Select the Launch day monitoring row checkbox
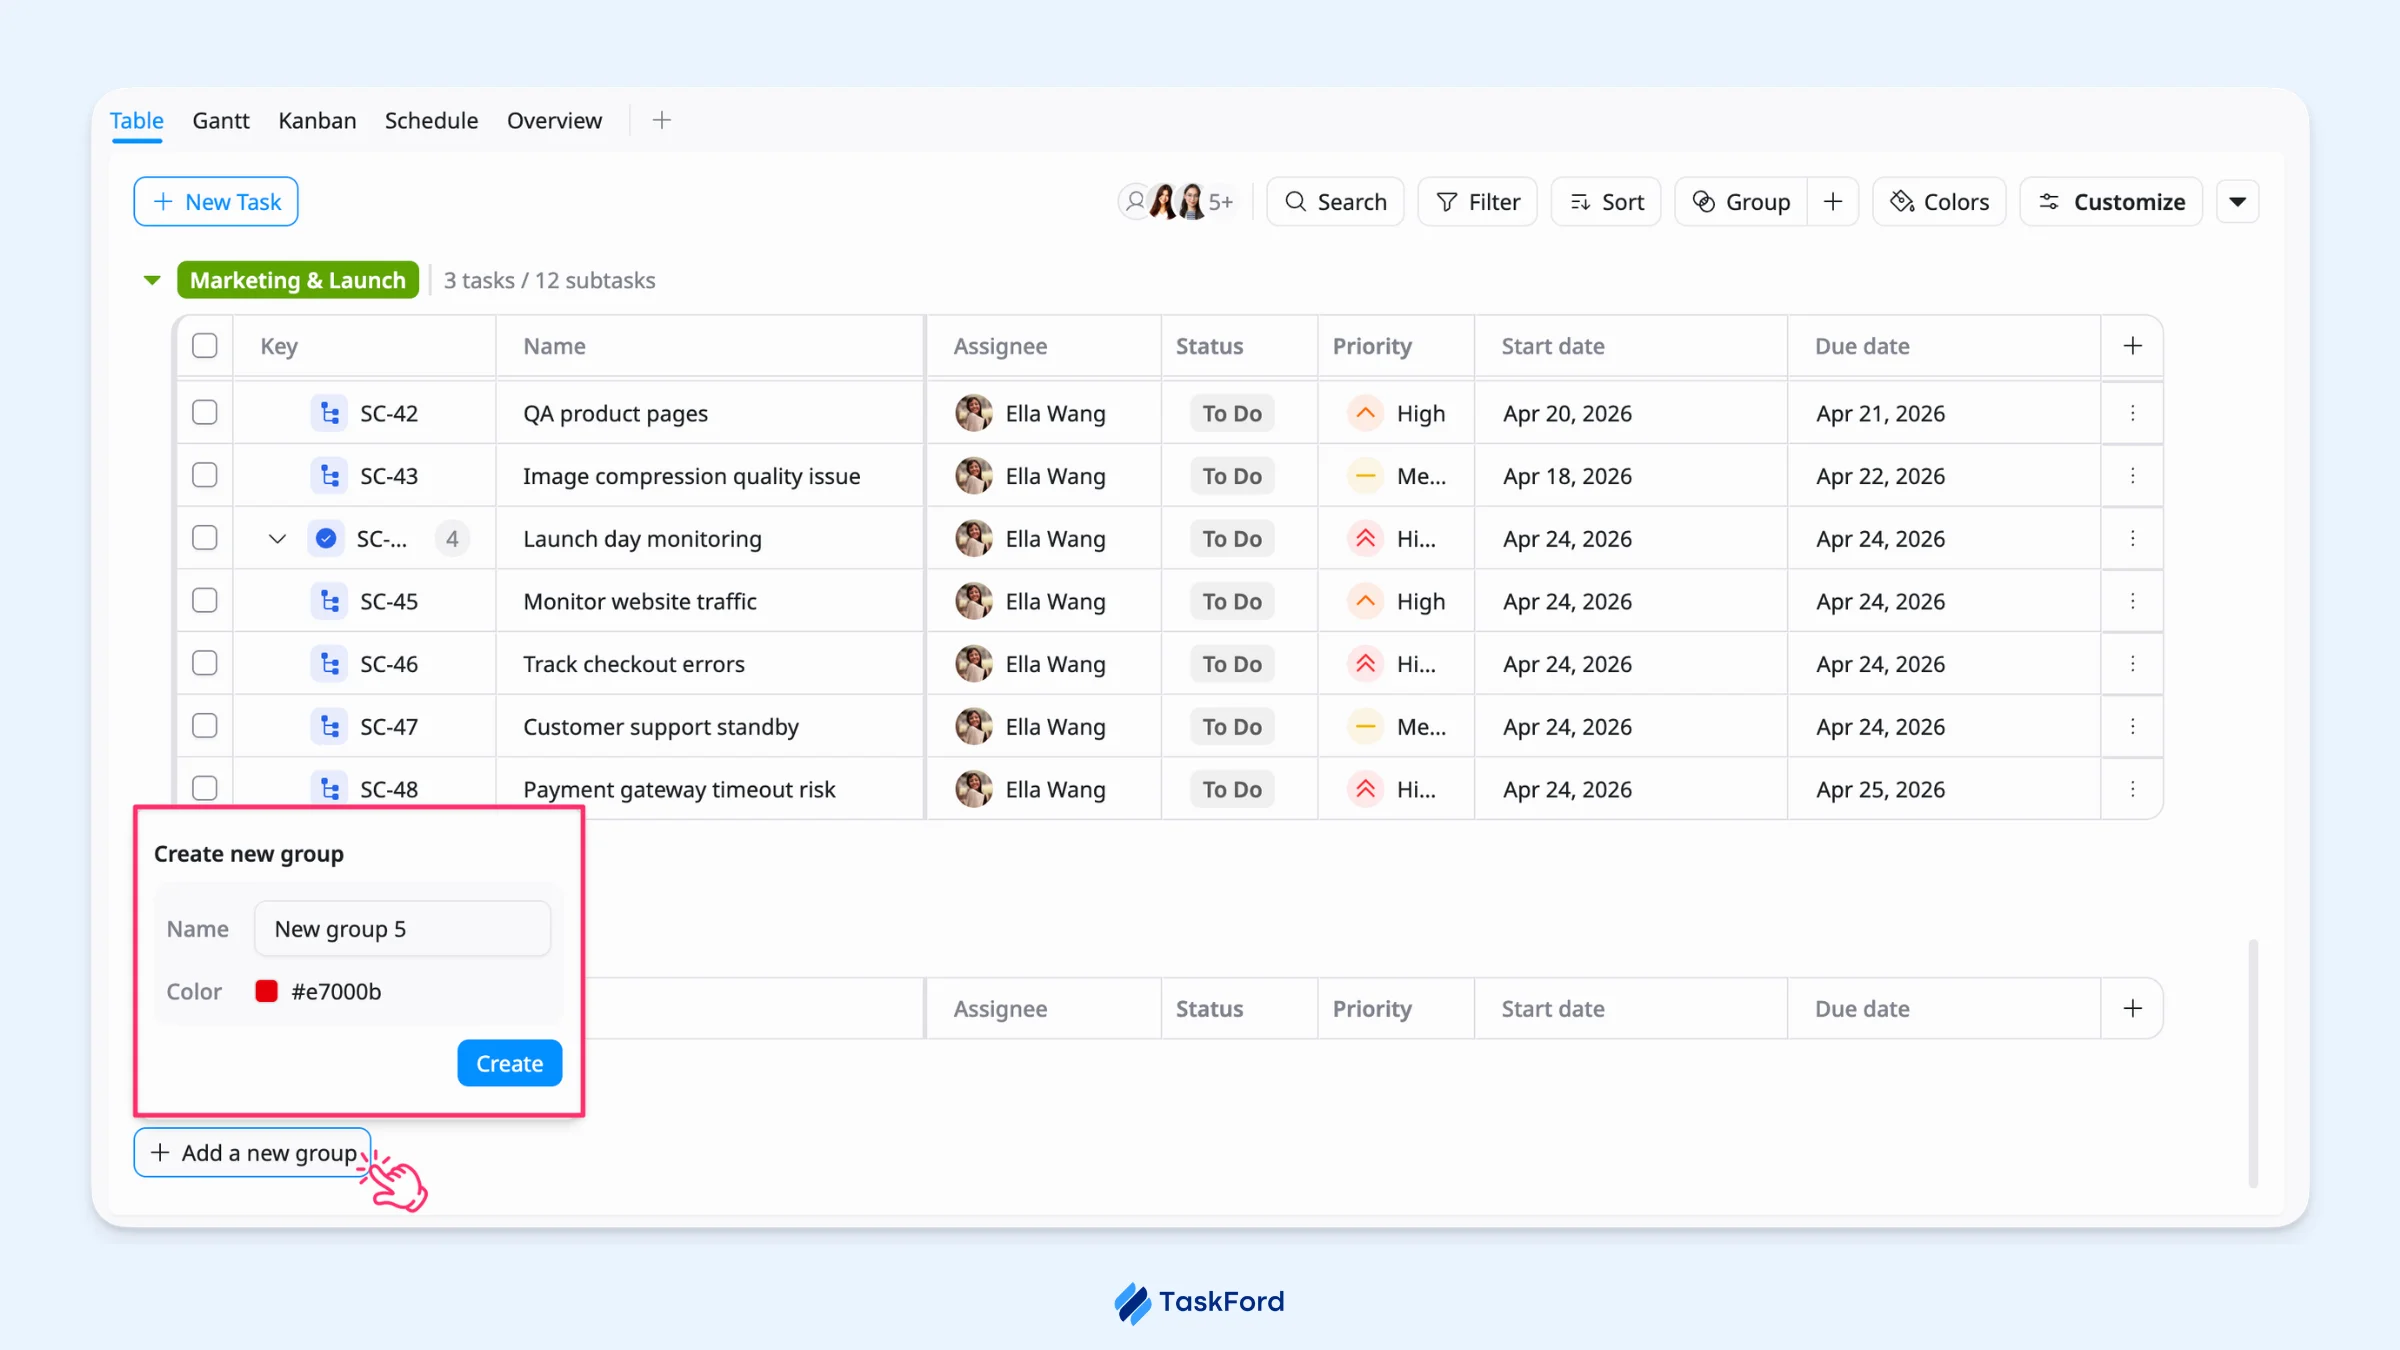The image size is (2400, 1350). pyautogui.click(x=205, y=538)
